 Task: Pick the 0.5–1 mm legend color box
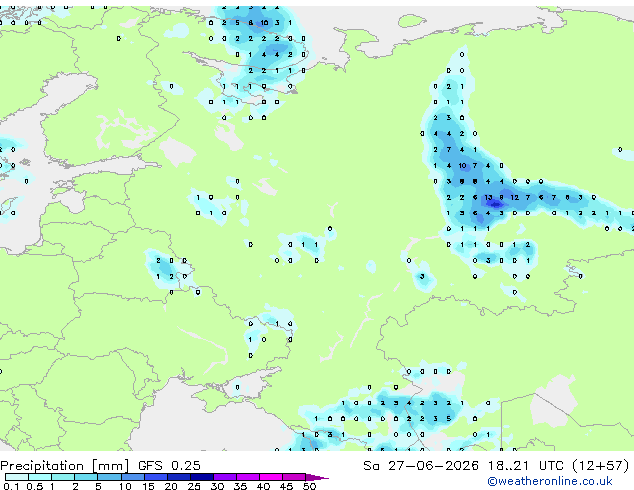pyautogui.click(x=40, y=477)
